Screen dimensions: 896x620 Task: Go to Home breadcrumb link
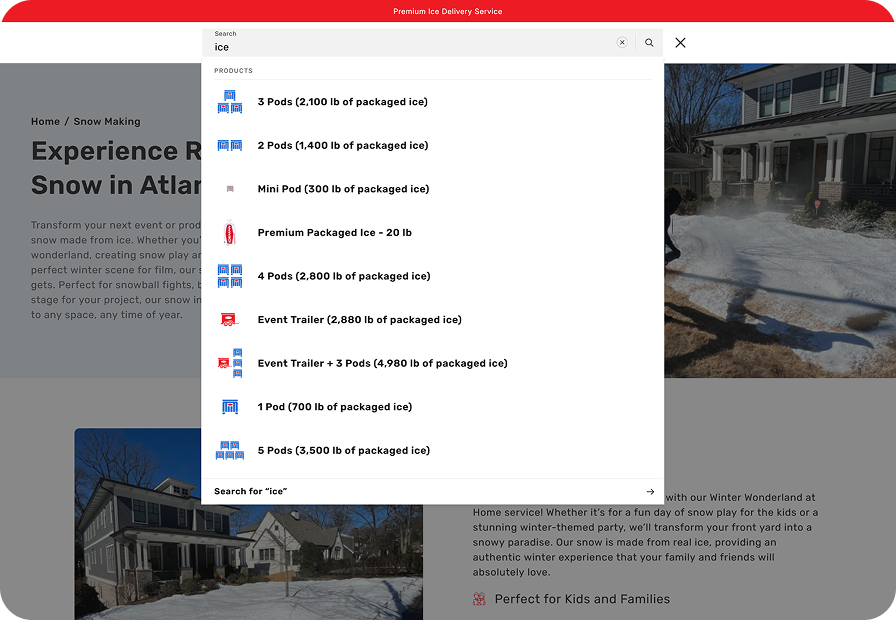point(45,122)
